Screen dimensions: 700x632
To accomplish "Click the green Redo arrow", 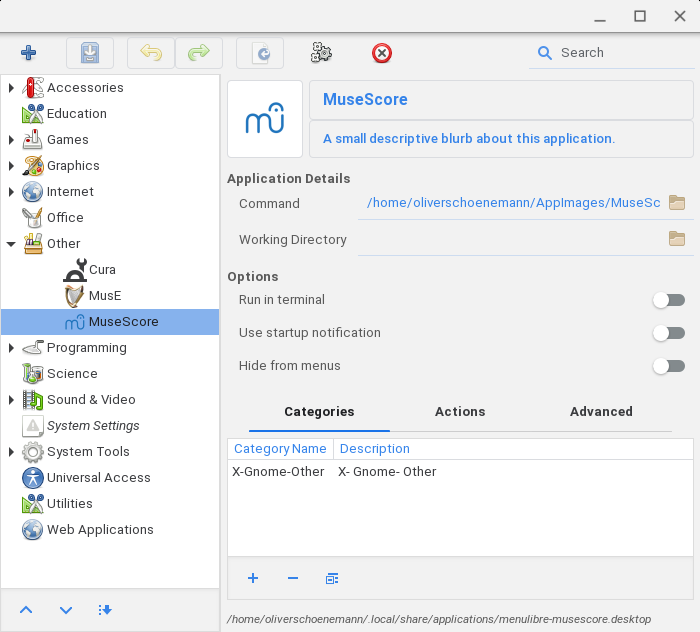I will [199, 53].
